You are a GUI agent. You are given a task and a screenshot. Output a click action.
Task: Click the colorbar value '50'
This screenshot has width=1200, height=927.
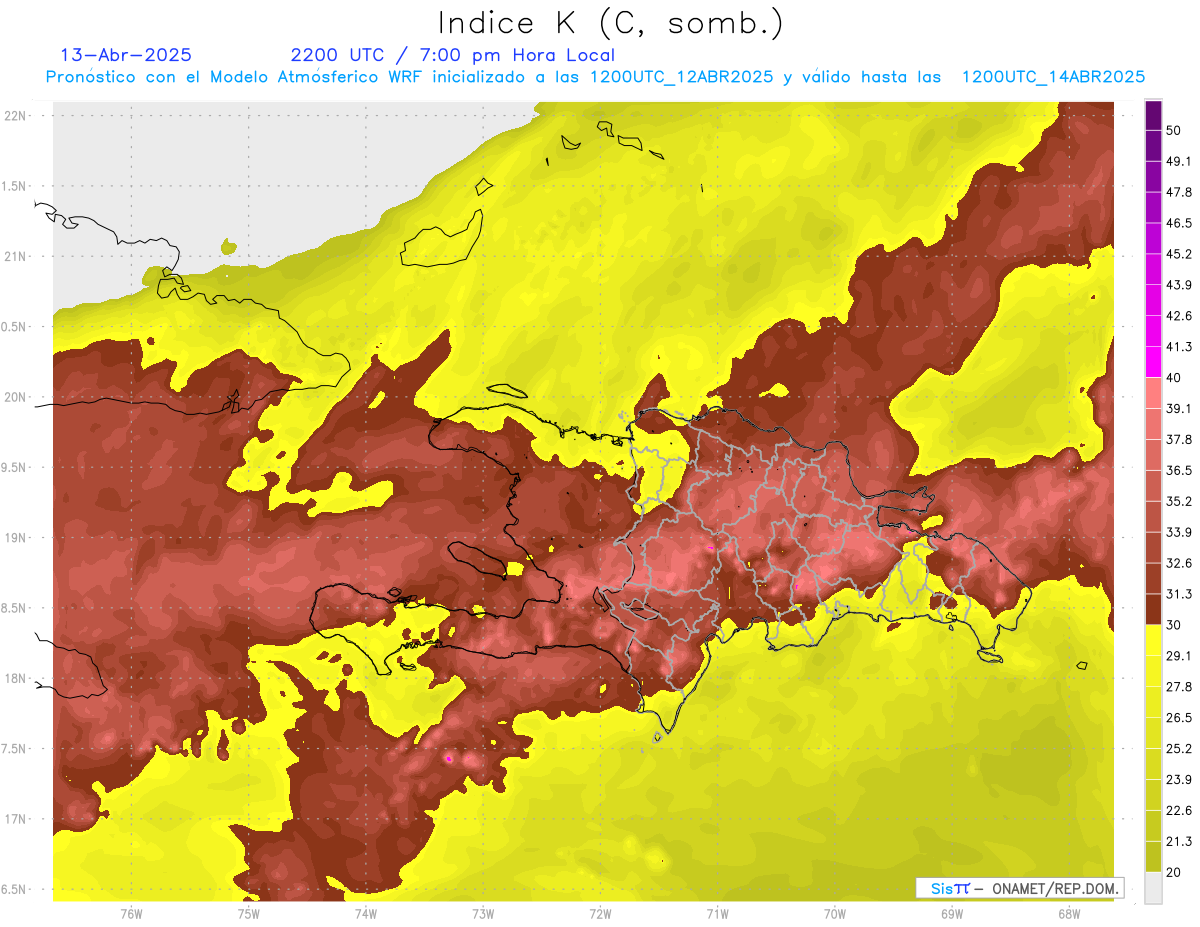tap(1174, 131)
